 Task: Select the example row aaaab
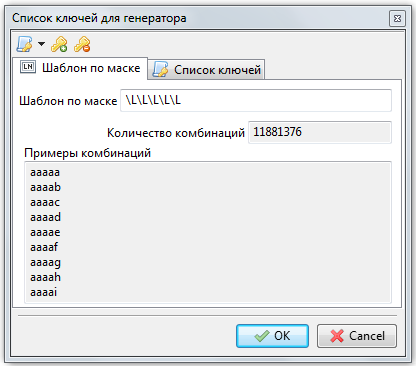tap(46, 187)
